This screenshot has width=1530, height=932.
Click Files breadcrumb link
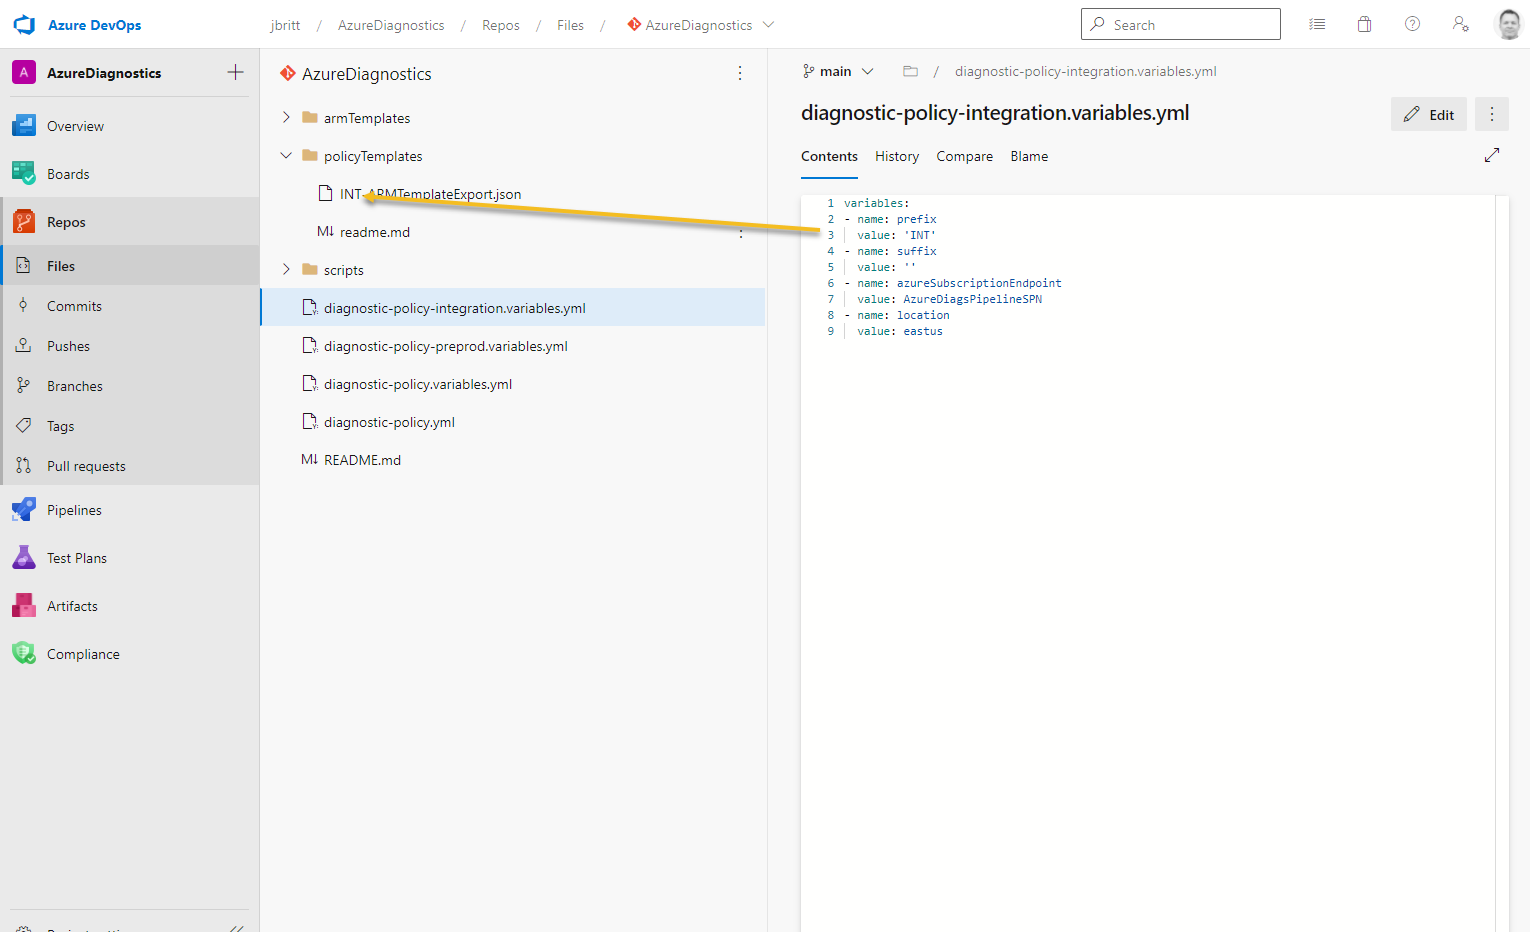click(x=571, y=25)
